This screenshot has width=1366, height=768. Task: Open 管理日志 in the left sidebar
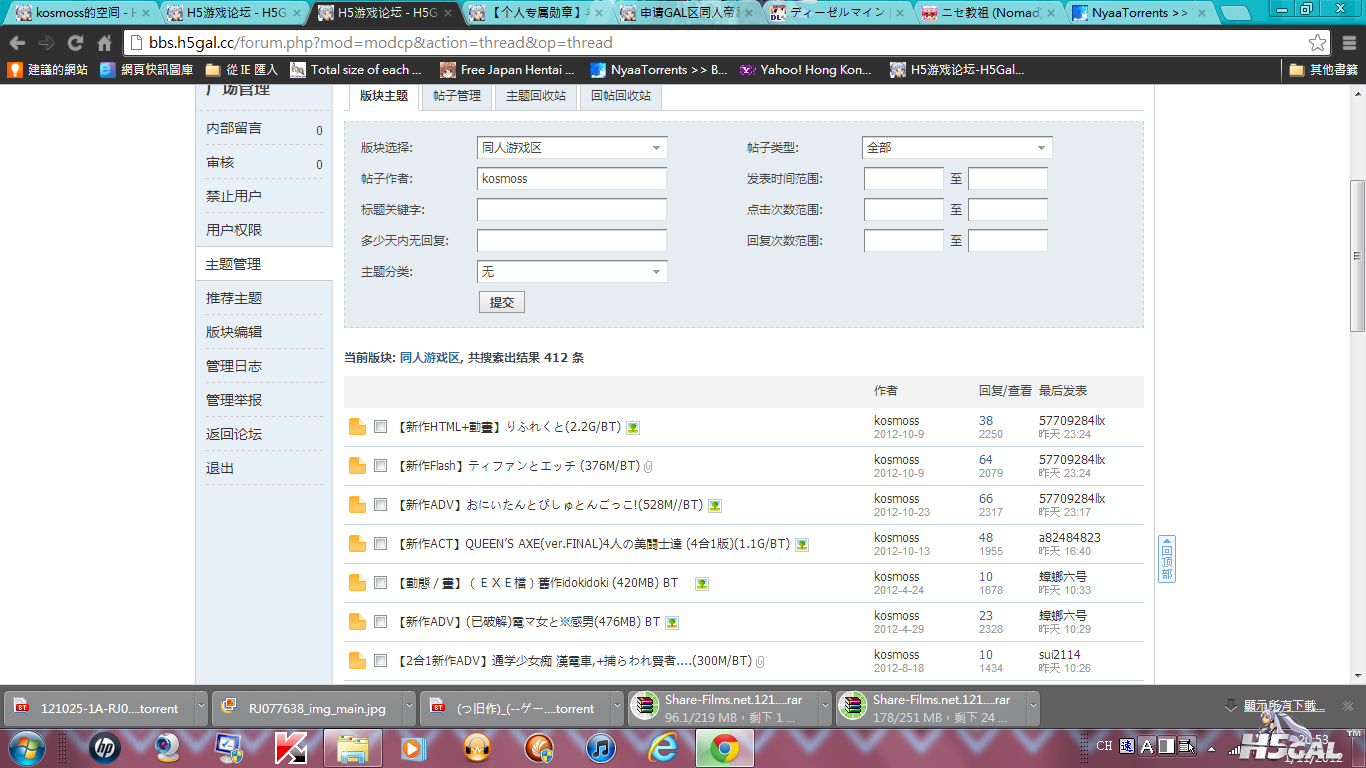pos(234,366)
